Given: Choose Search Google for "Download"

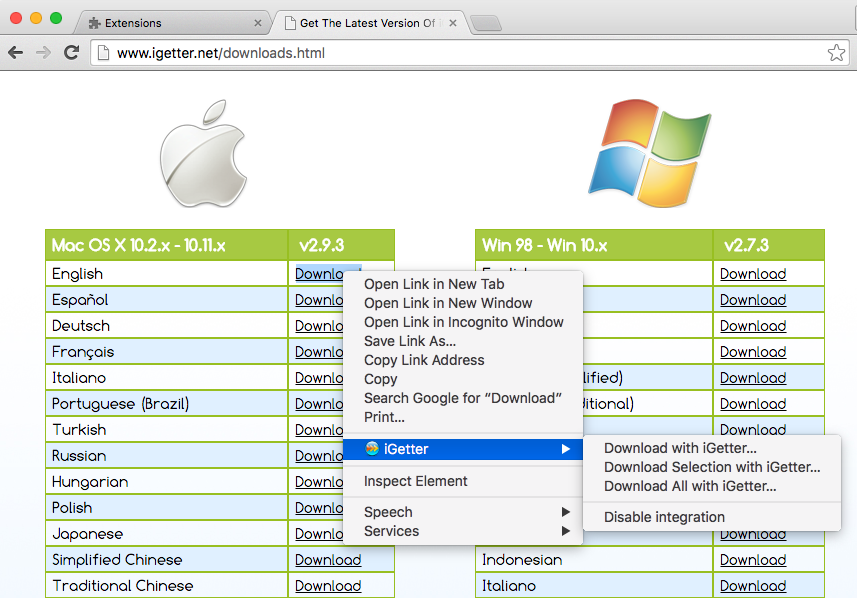Looking at the screenshot, I should (x=462, y=398).
